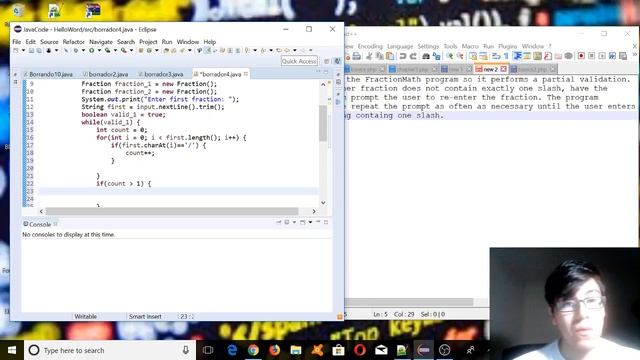Click the taskbar 'Type here to search' box
The height and width of the screenshot is (360, 640).
click(x=110, y=350)
